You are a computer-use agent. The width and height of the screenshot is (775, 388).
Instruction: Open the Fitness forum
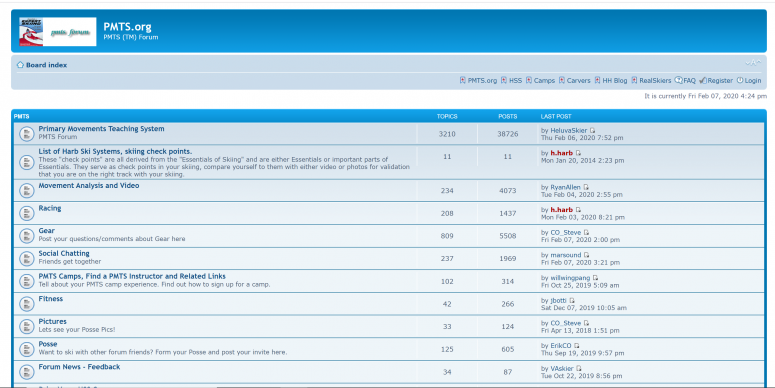coord(51,299)
